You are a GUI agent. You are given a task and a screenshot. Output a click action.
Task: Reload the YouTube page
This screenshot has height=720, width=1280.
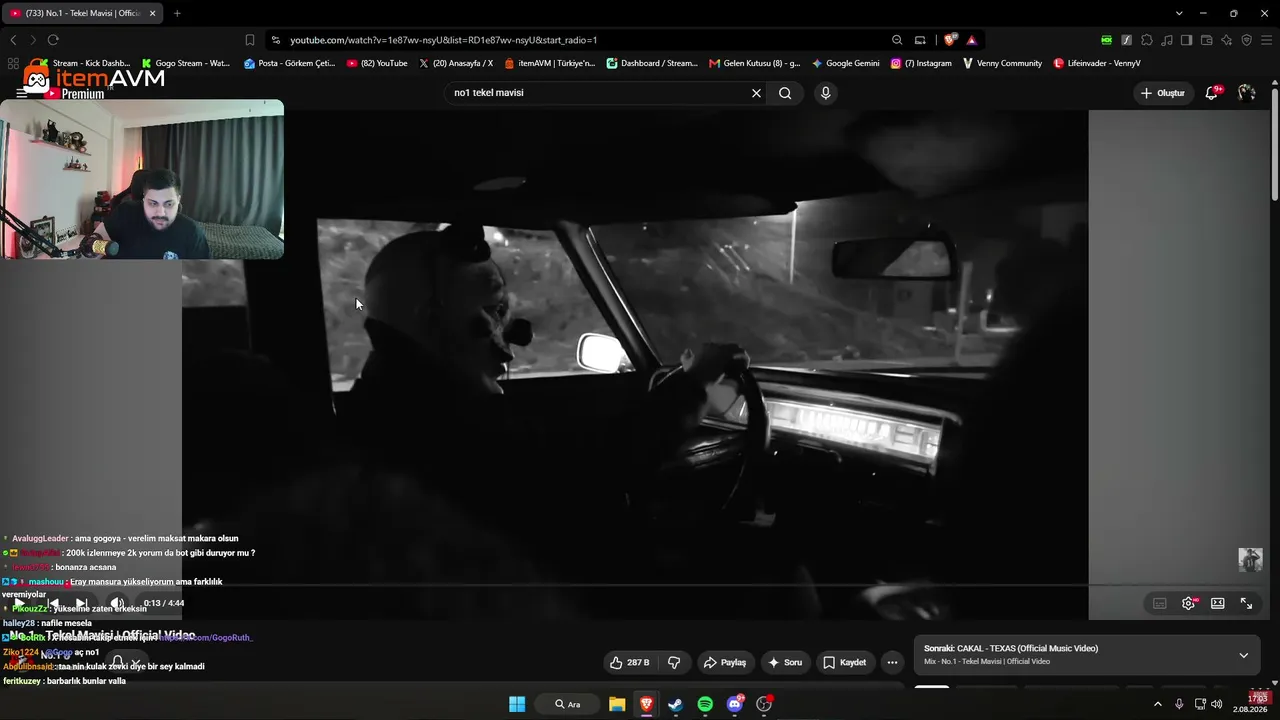[53, 40]
